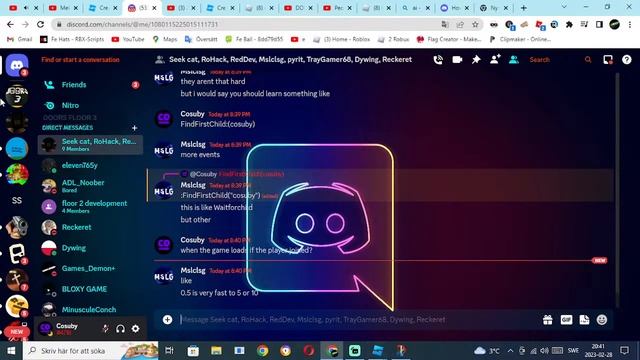
Task: Open DM with Reckeret
Action: 91,227
